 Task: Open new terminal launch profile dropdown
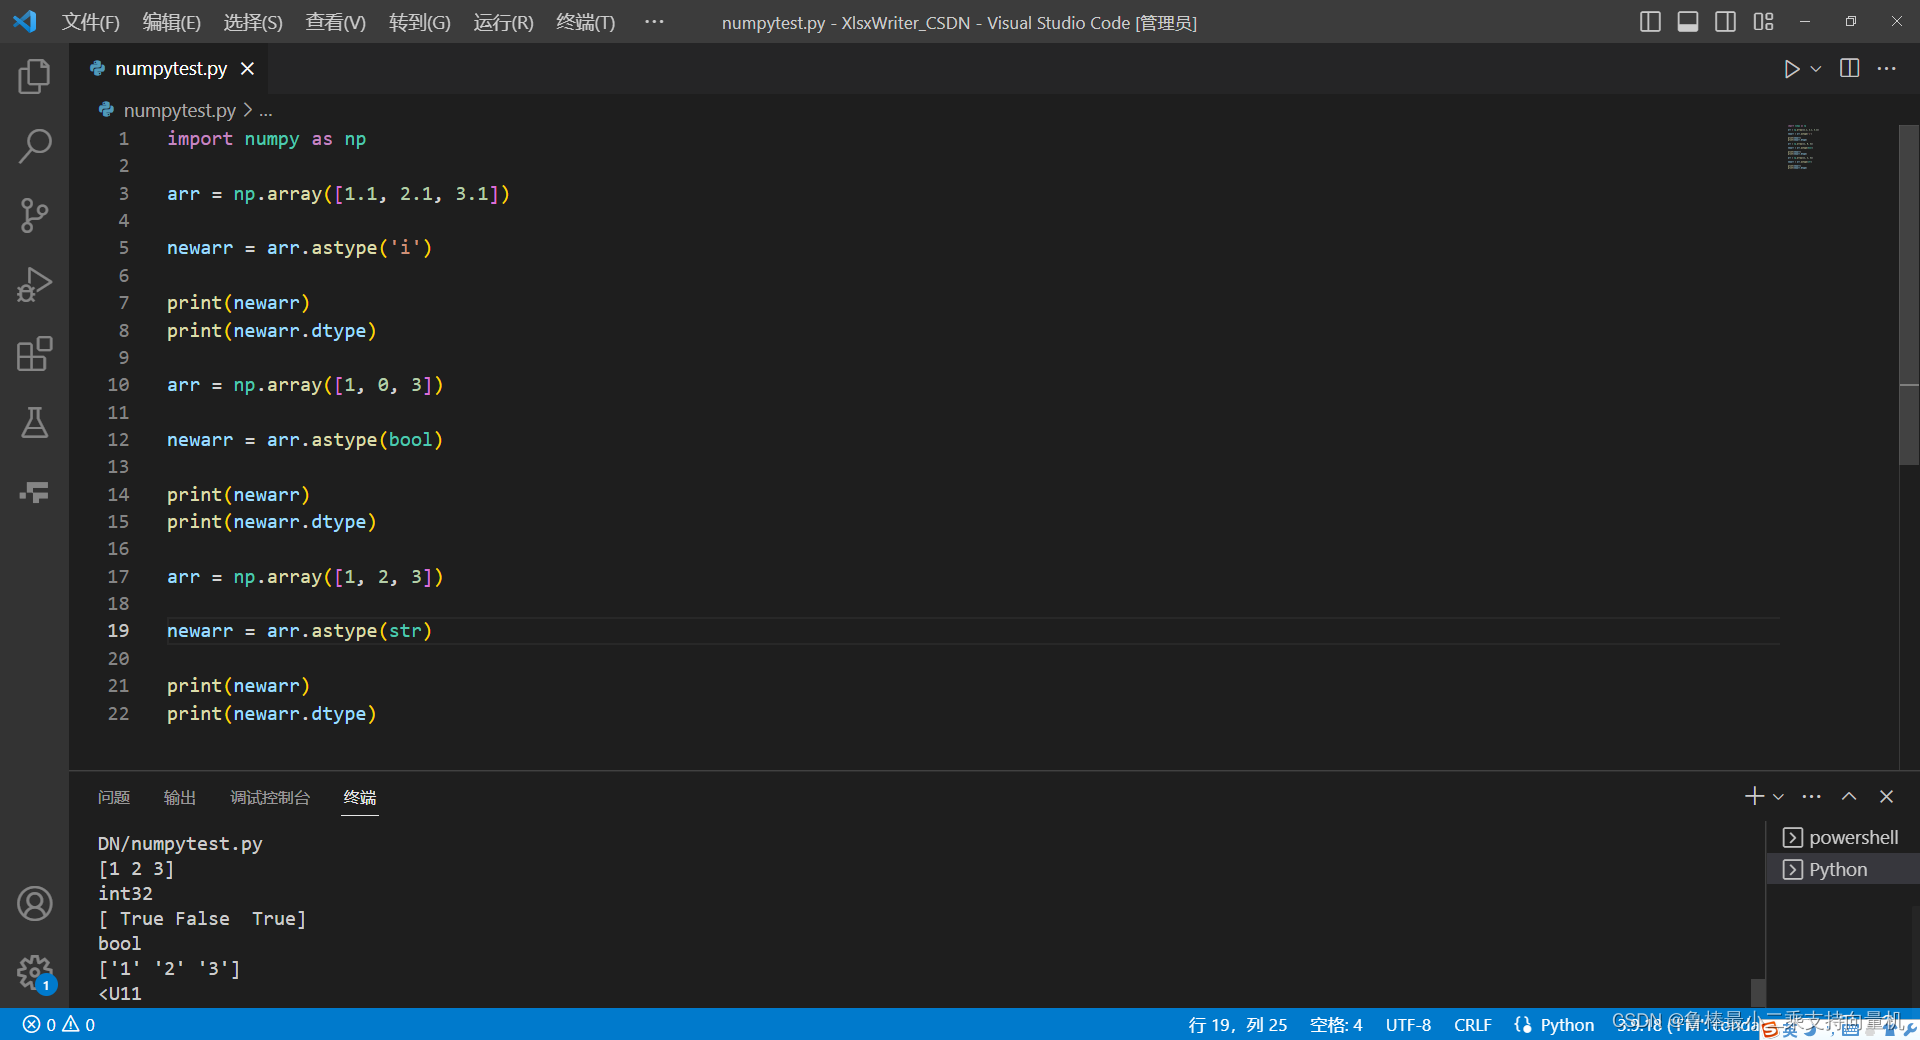coord(1778,797)
